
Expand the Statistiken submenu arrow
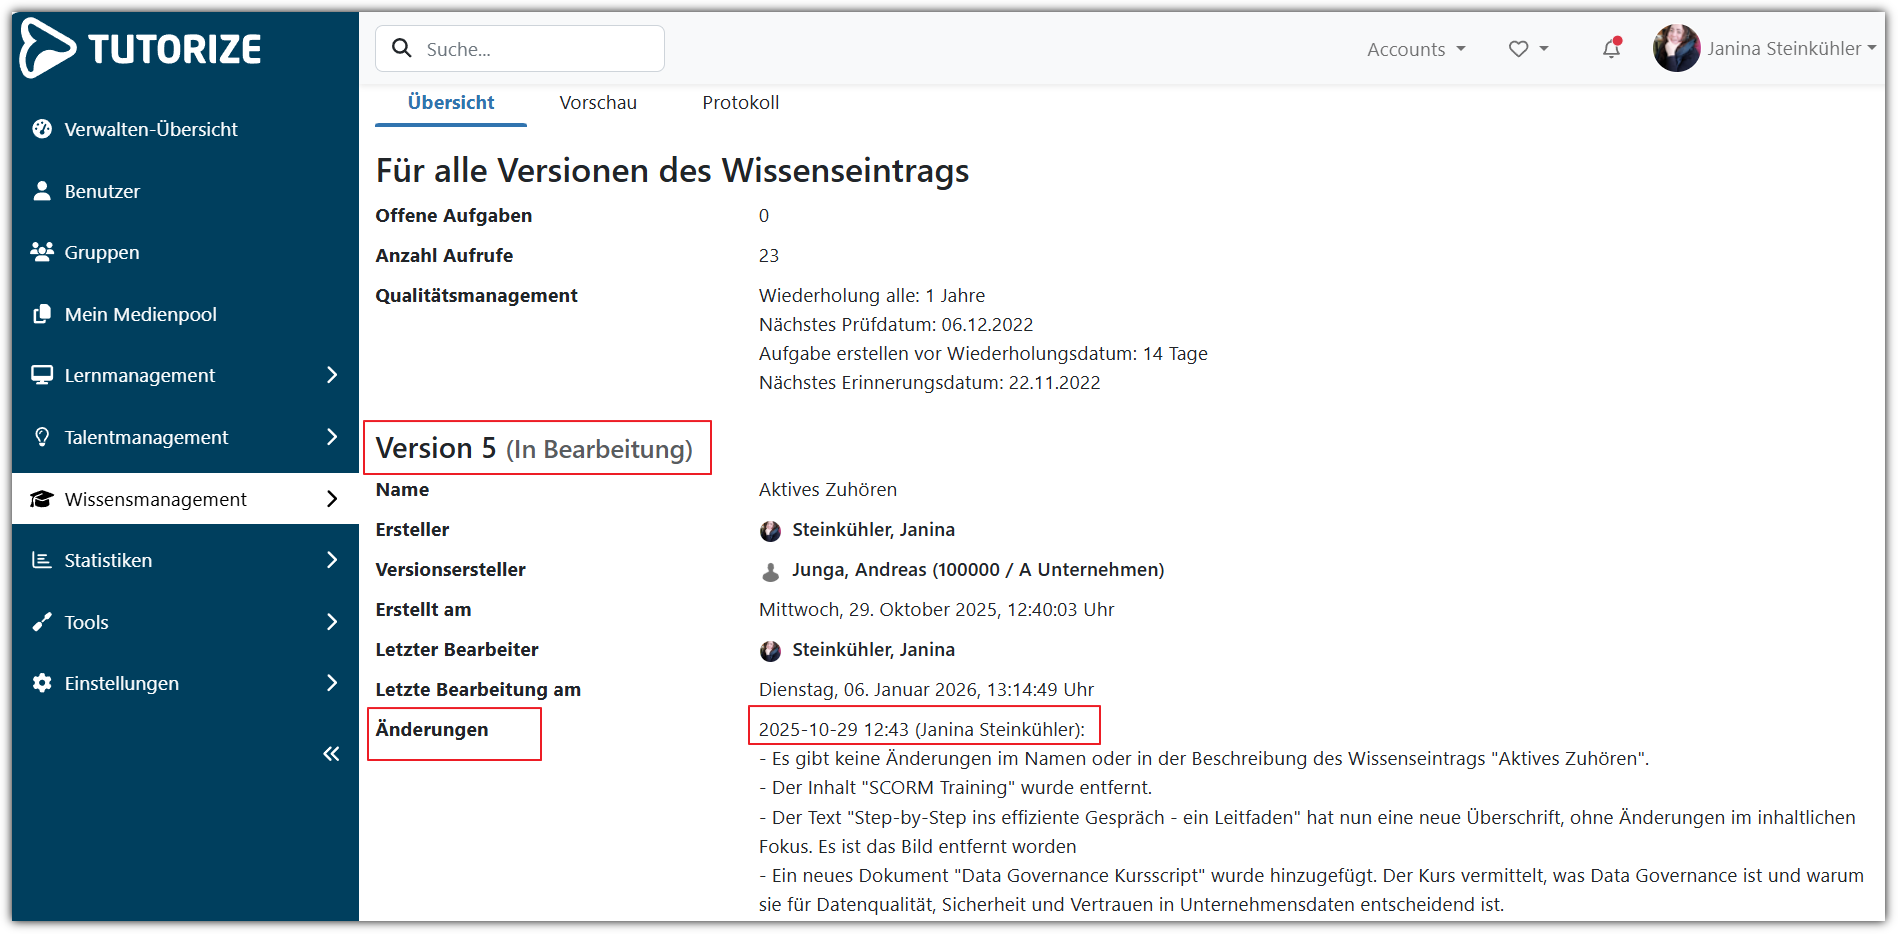pyautogui.click(x=332, y=560)
